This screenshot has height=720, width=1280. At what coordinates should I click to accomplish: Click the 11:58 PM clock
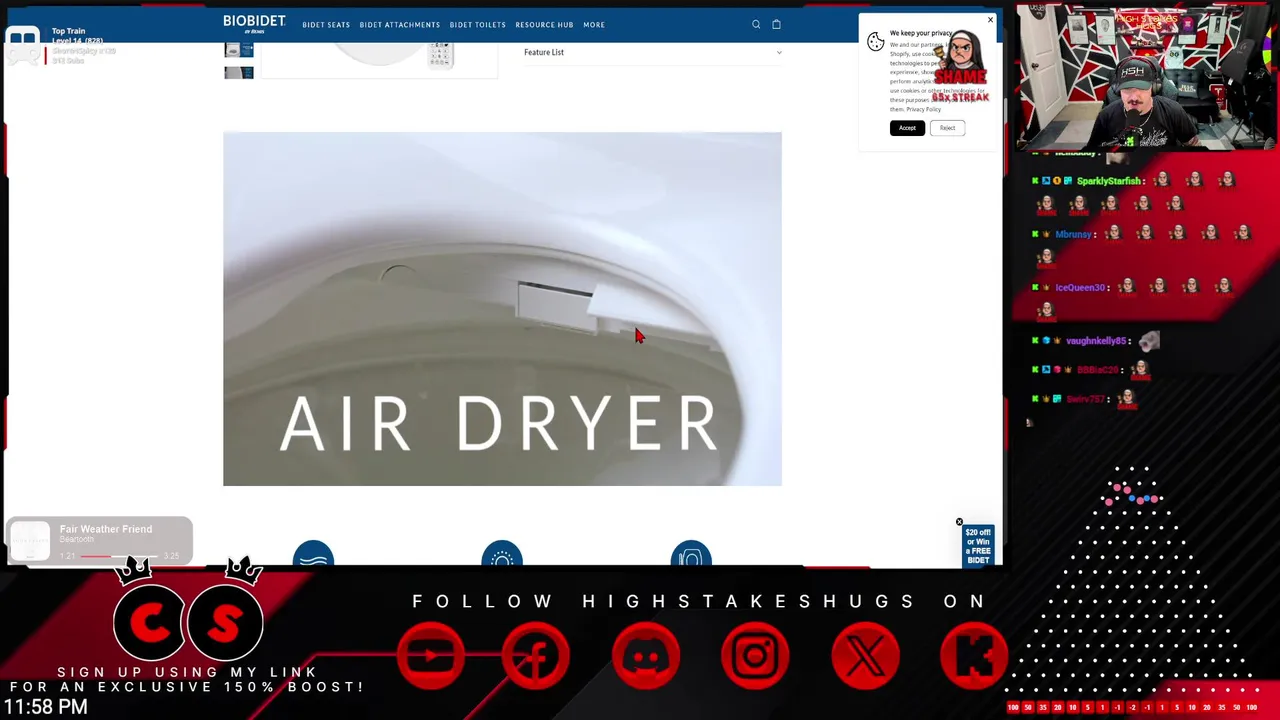coord(45,706)
